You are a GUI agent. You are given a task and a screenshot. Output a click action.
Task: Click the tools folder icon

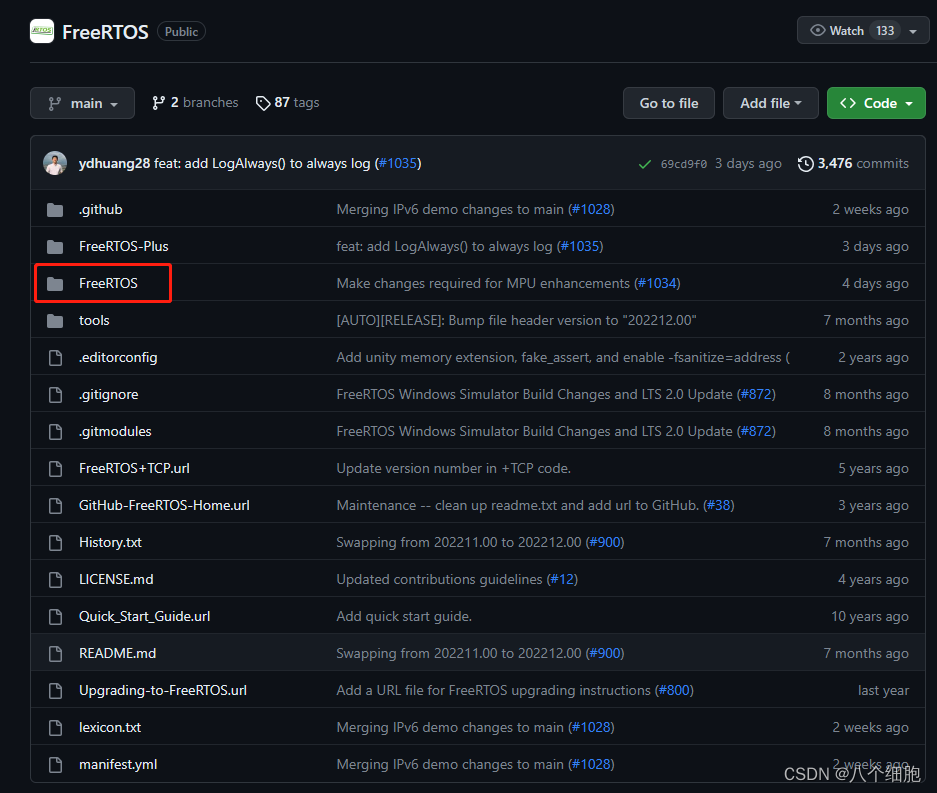click(55, 321)
